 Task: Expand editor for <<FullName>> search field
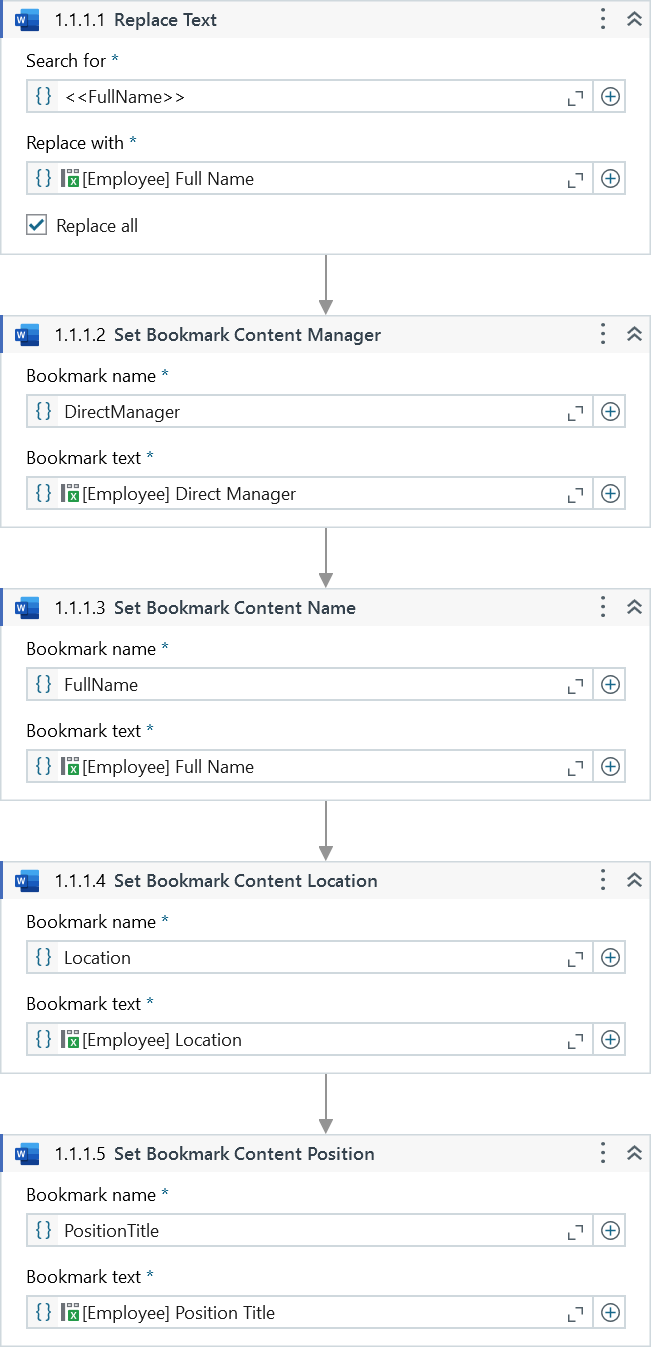click(575, 97)
